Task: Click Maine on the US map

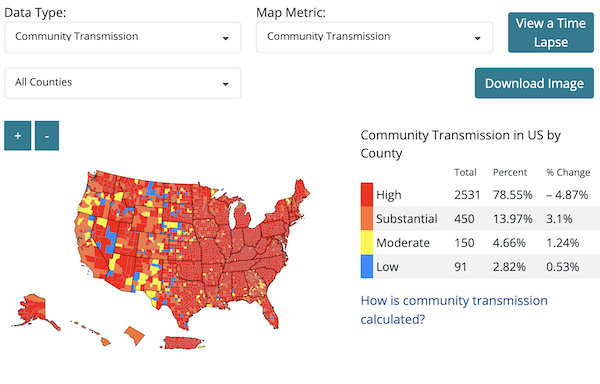Action: click(x=301, y=192)
